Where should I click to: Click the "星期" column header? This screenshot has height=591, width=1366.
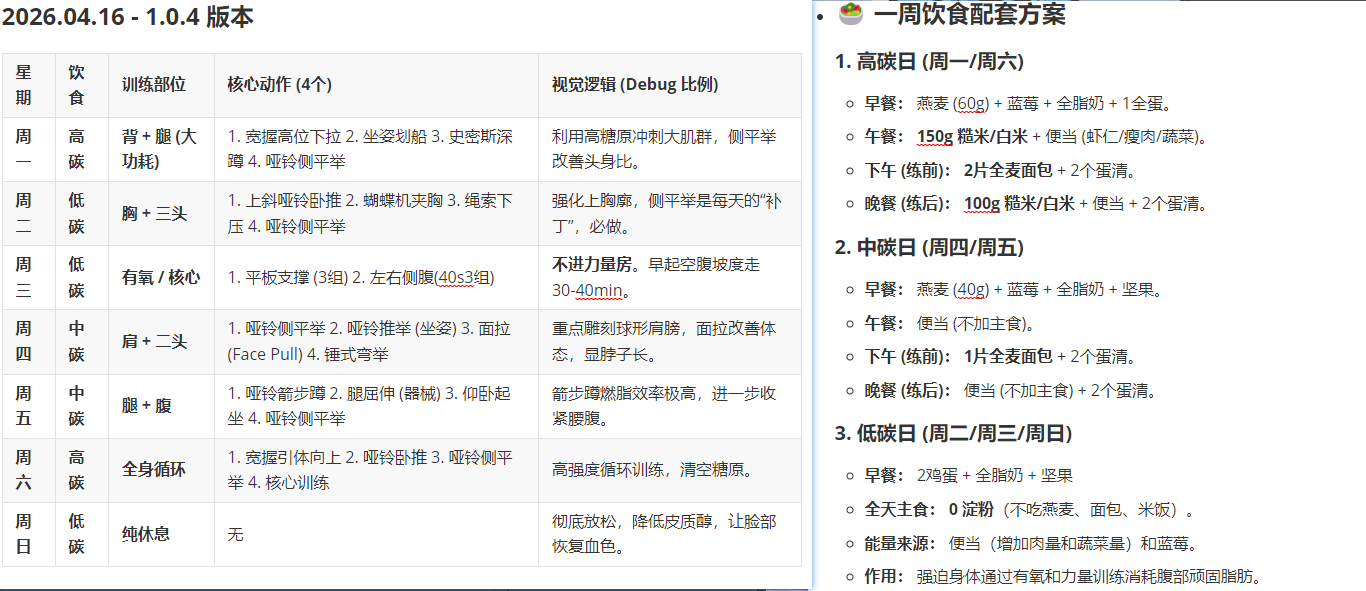[x=24, y=85]
